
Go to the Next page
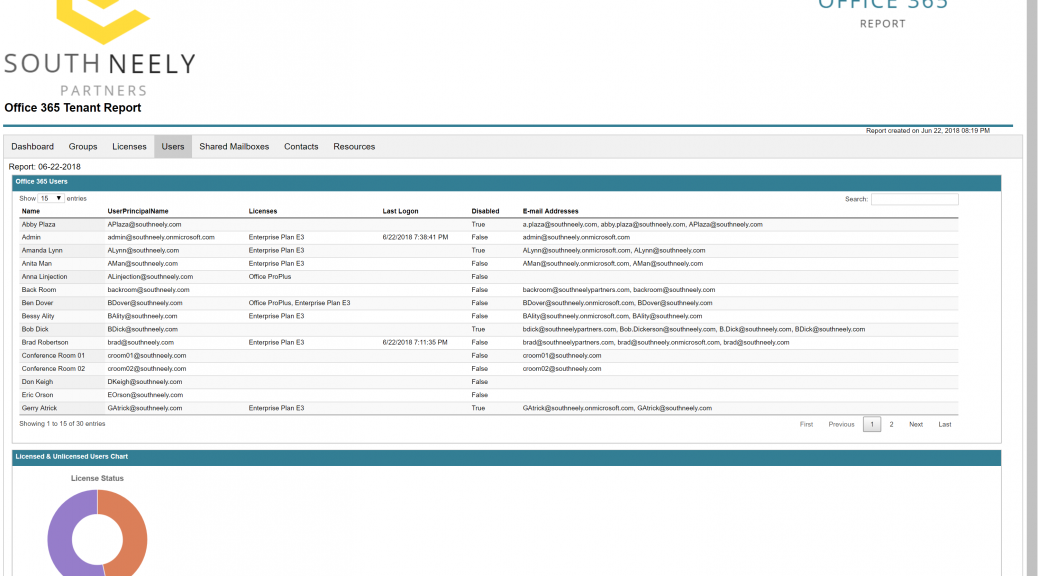tap(916, 424)
